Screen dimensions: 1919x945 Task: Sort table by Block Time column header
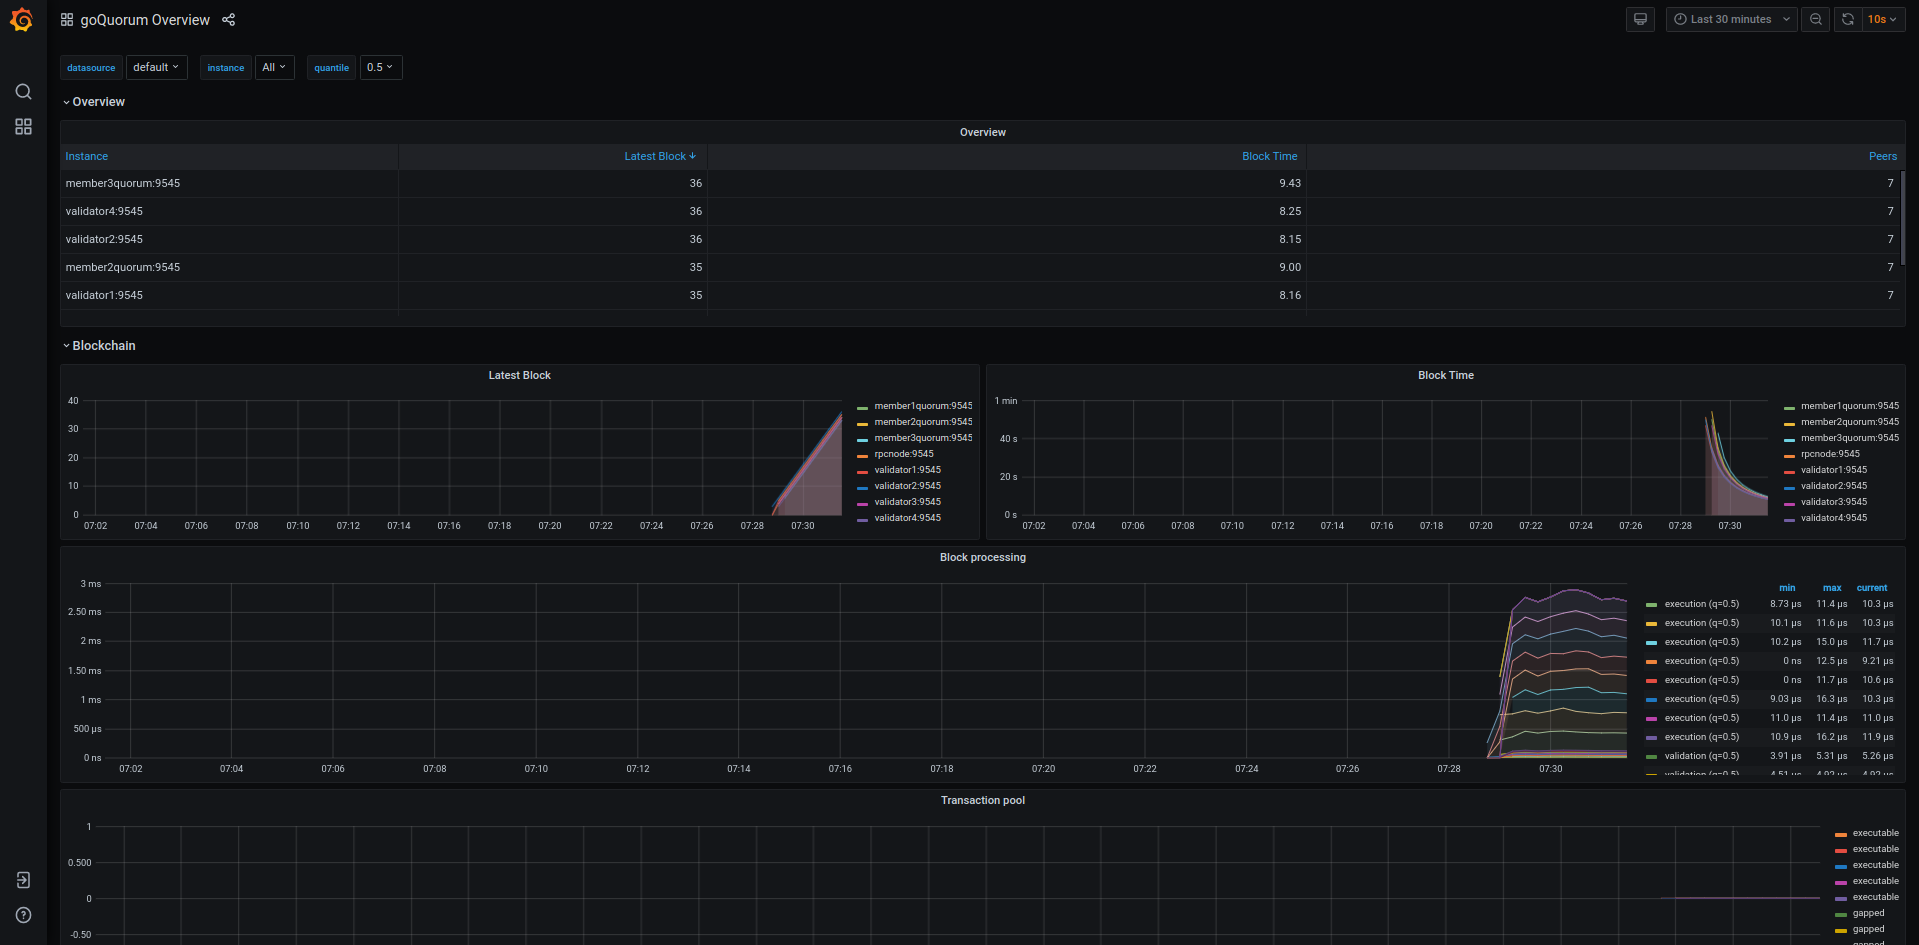pos(1269,157)
